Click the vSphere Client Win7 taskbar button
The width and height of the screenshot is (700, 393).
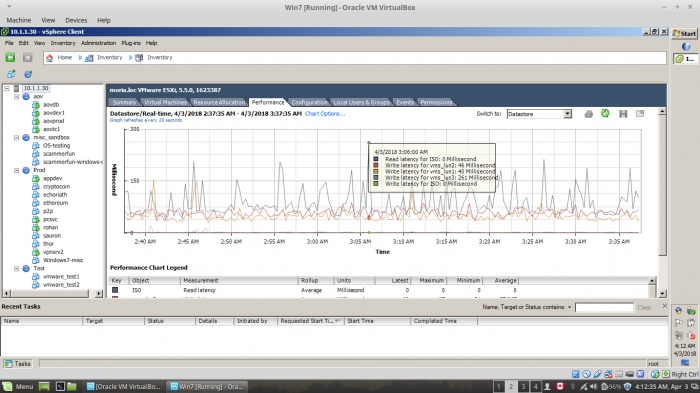click(685, 59)
